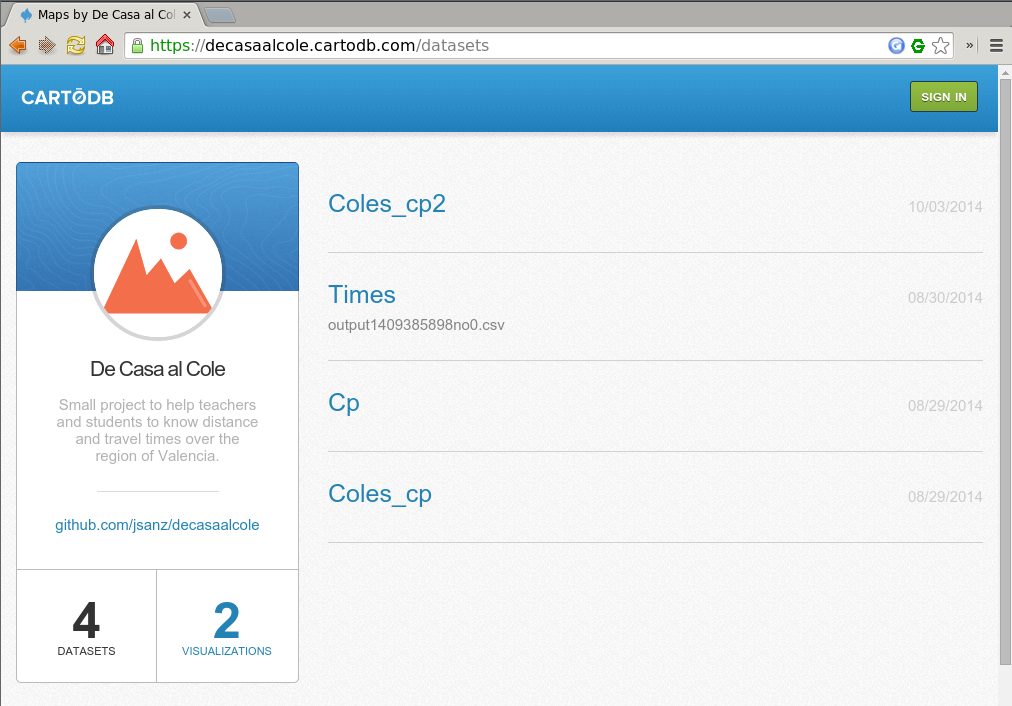Reload the page with the refresh icon
This screenshot has height=706, width=1012.
76,45
